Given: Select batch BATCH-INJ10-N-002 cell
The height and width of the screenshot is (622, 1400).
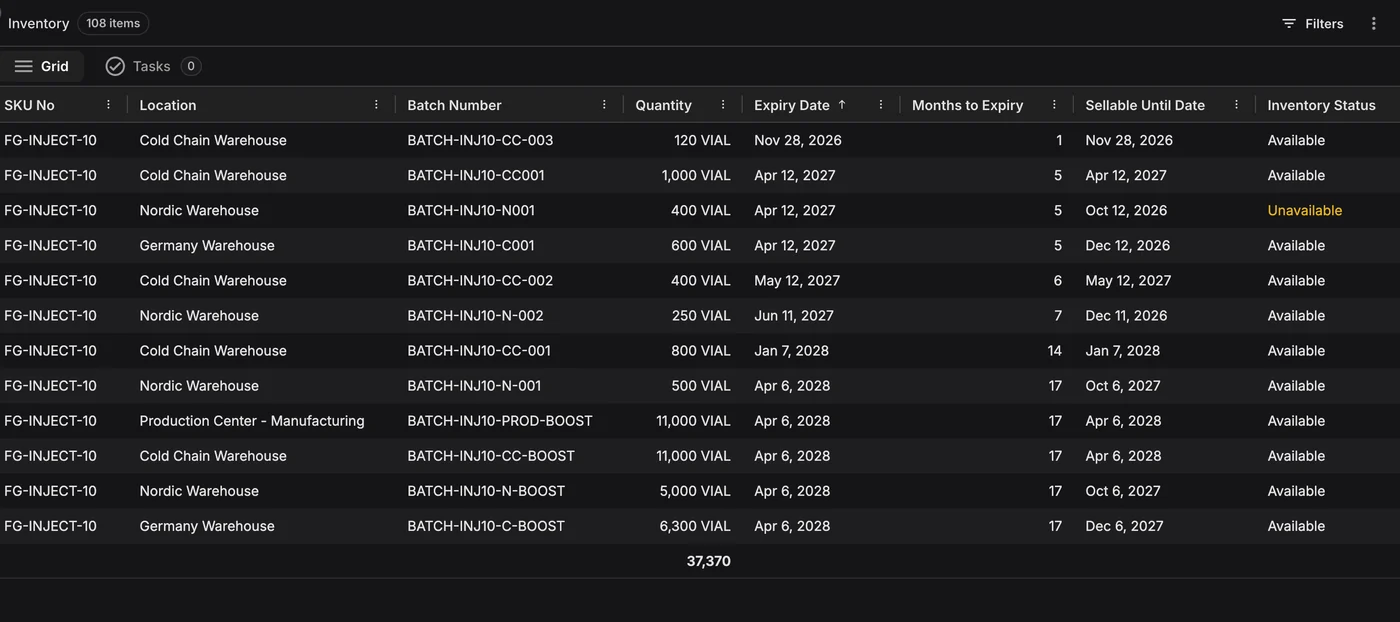Looking at the screenshot, I should (475, 315).
